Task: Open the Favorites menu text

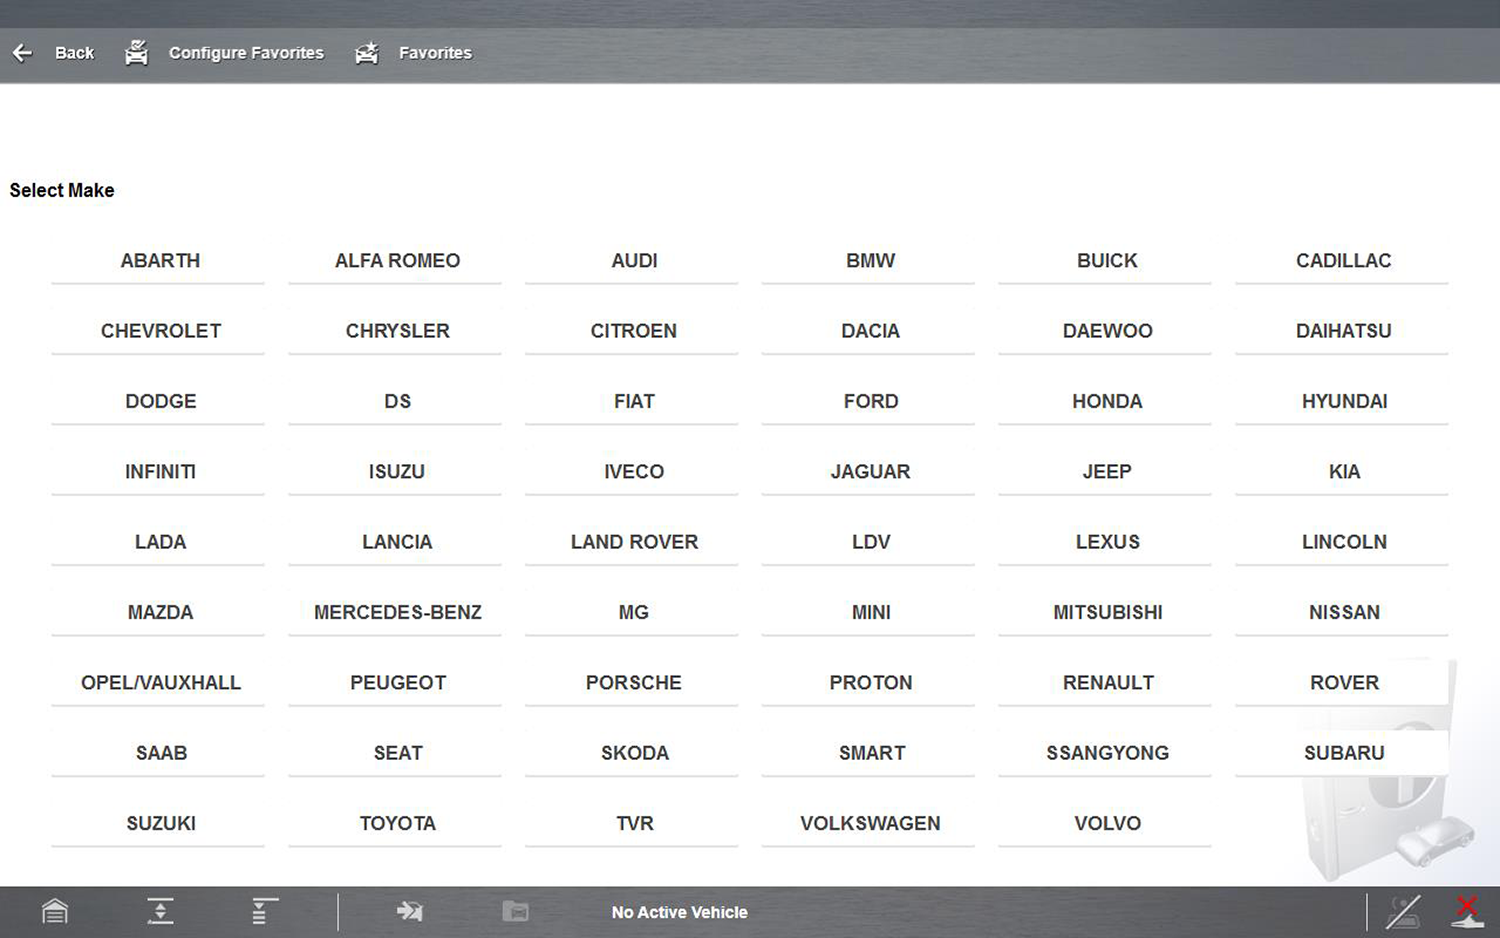Action: (x=435, y=53)
